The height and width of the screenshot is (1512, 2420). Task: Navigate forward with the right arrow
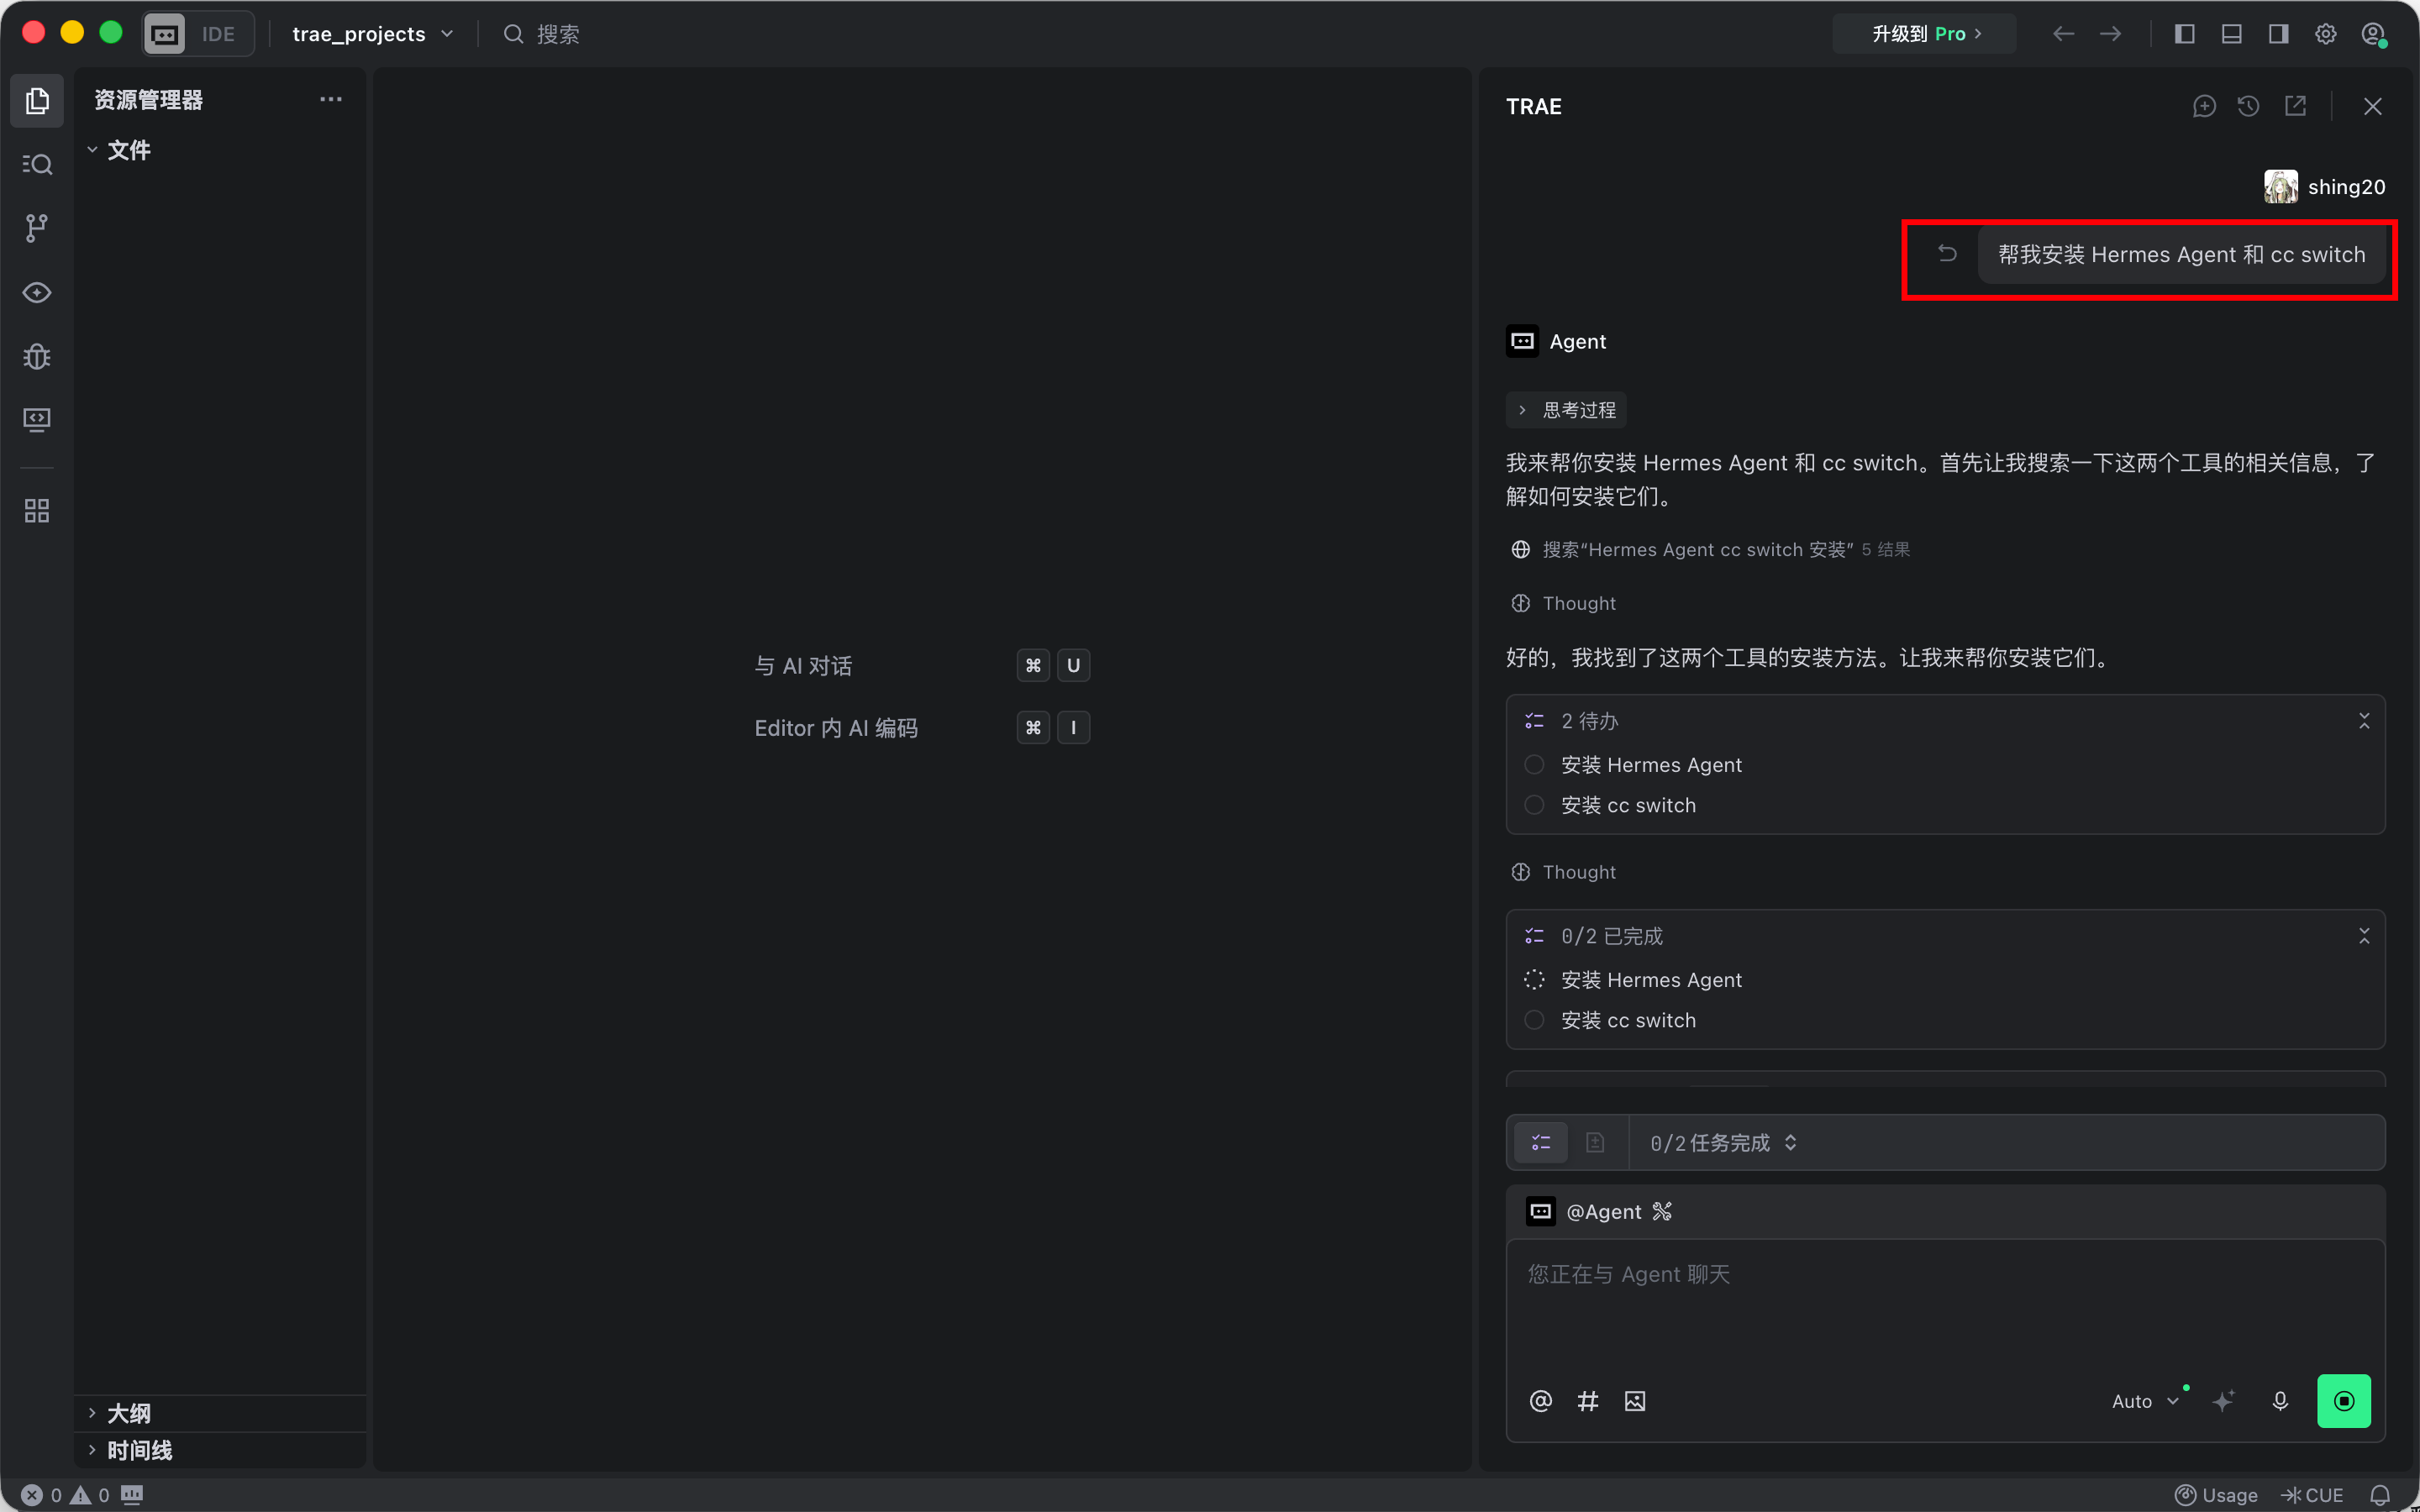(x=2111, y=34)
